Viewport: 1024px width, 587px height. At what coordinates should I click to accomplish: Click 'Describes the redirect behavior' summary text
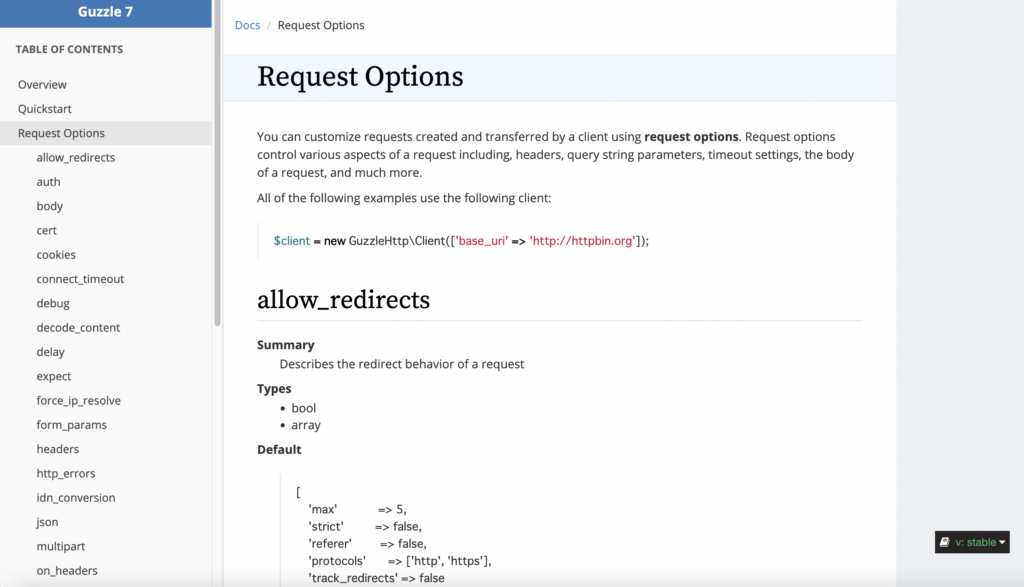(x=402, y=364)
